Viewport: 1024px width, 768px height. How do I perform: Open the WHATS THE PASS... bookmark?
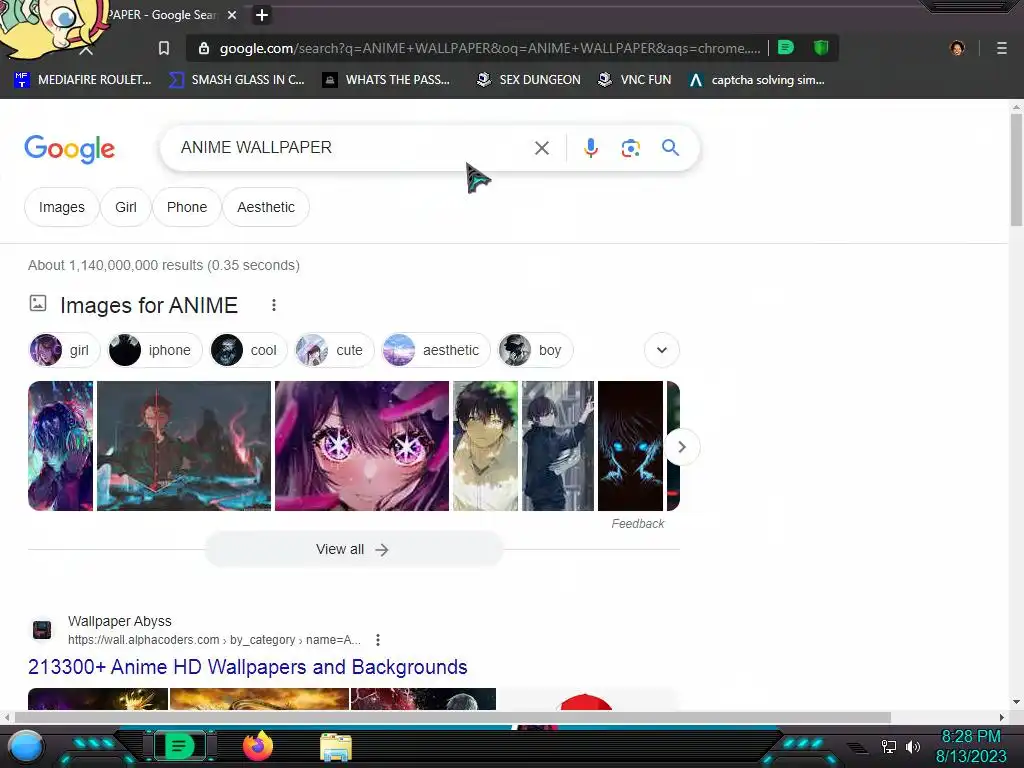(387, 80)
